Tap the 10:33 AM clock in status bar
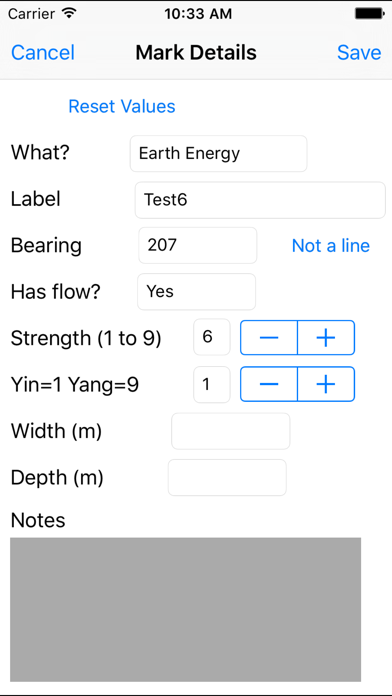Image resolution: width=392 pixels, height=696 pixels. click(x=198, y=14)
